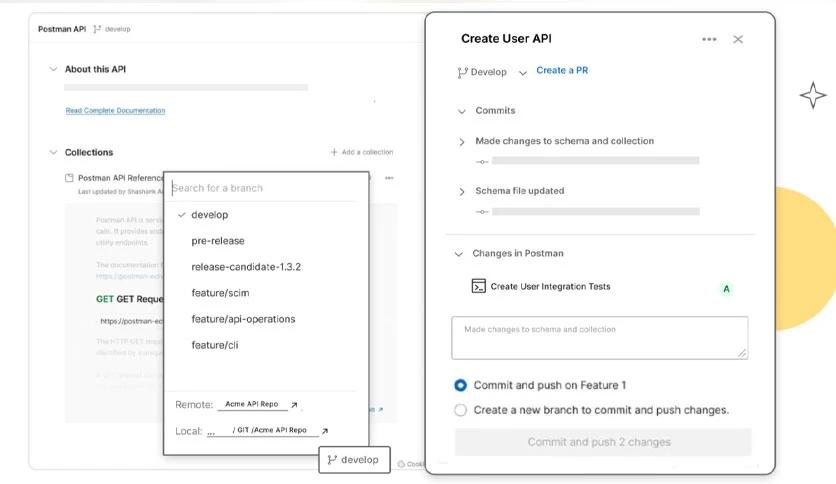836x484 pixels.
Task: Click the four-point sparkle star icon
Action: tap(813, 95)
